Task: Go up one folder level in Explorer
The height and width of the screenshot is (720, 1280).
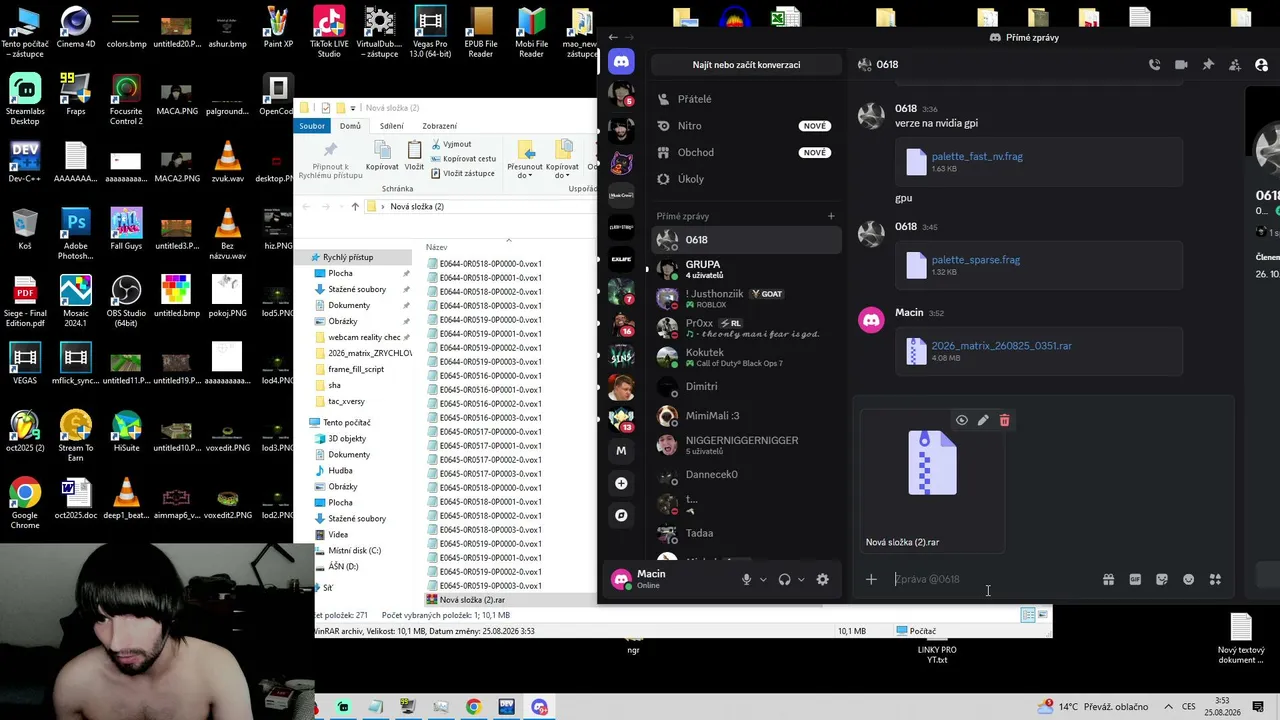Action: [355, 207]
